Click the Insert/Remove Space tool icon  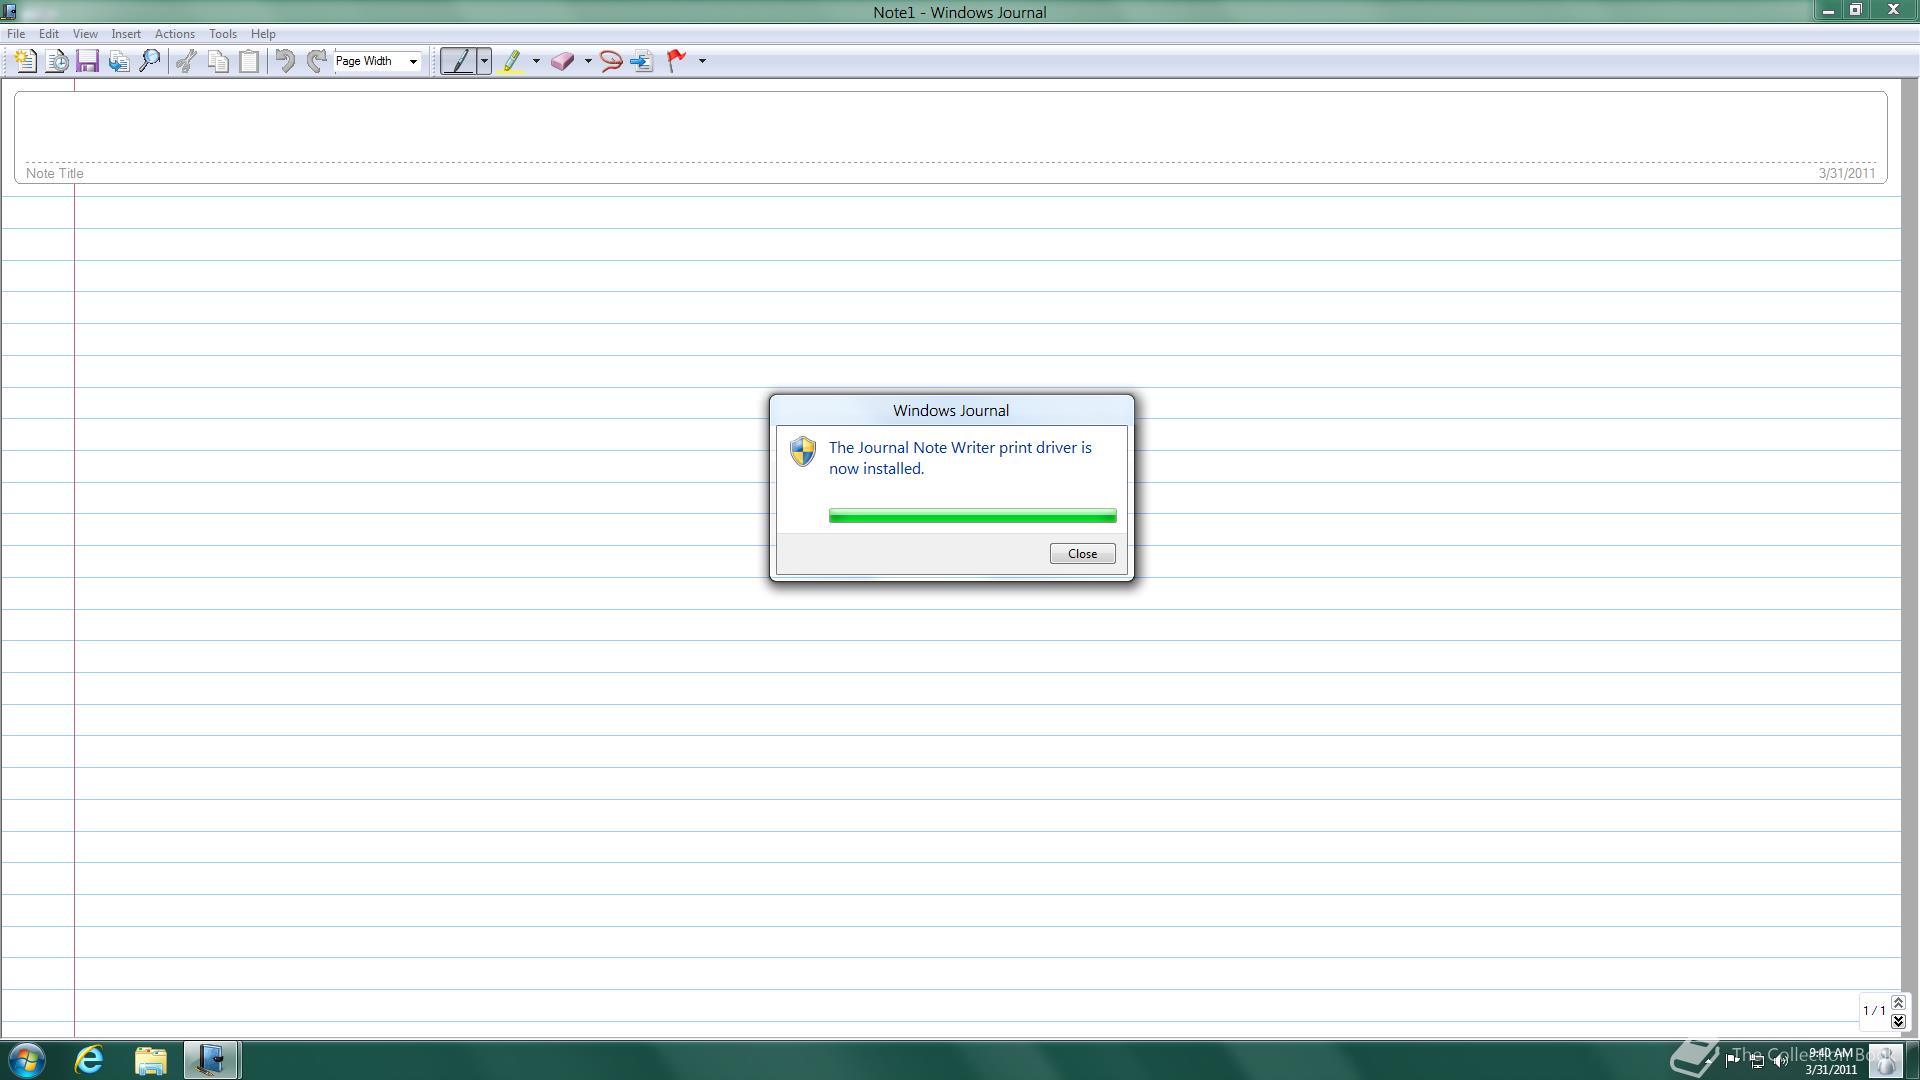coord(642,61)
